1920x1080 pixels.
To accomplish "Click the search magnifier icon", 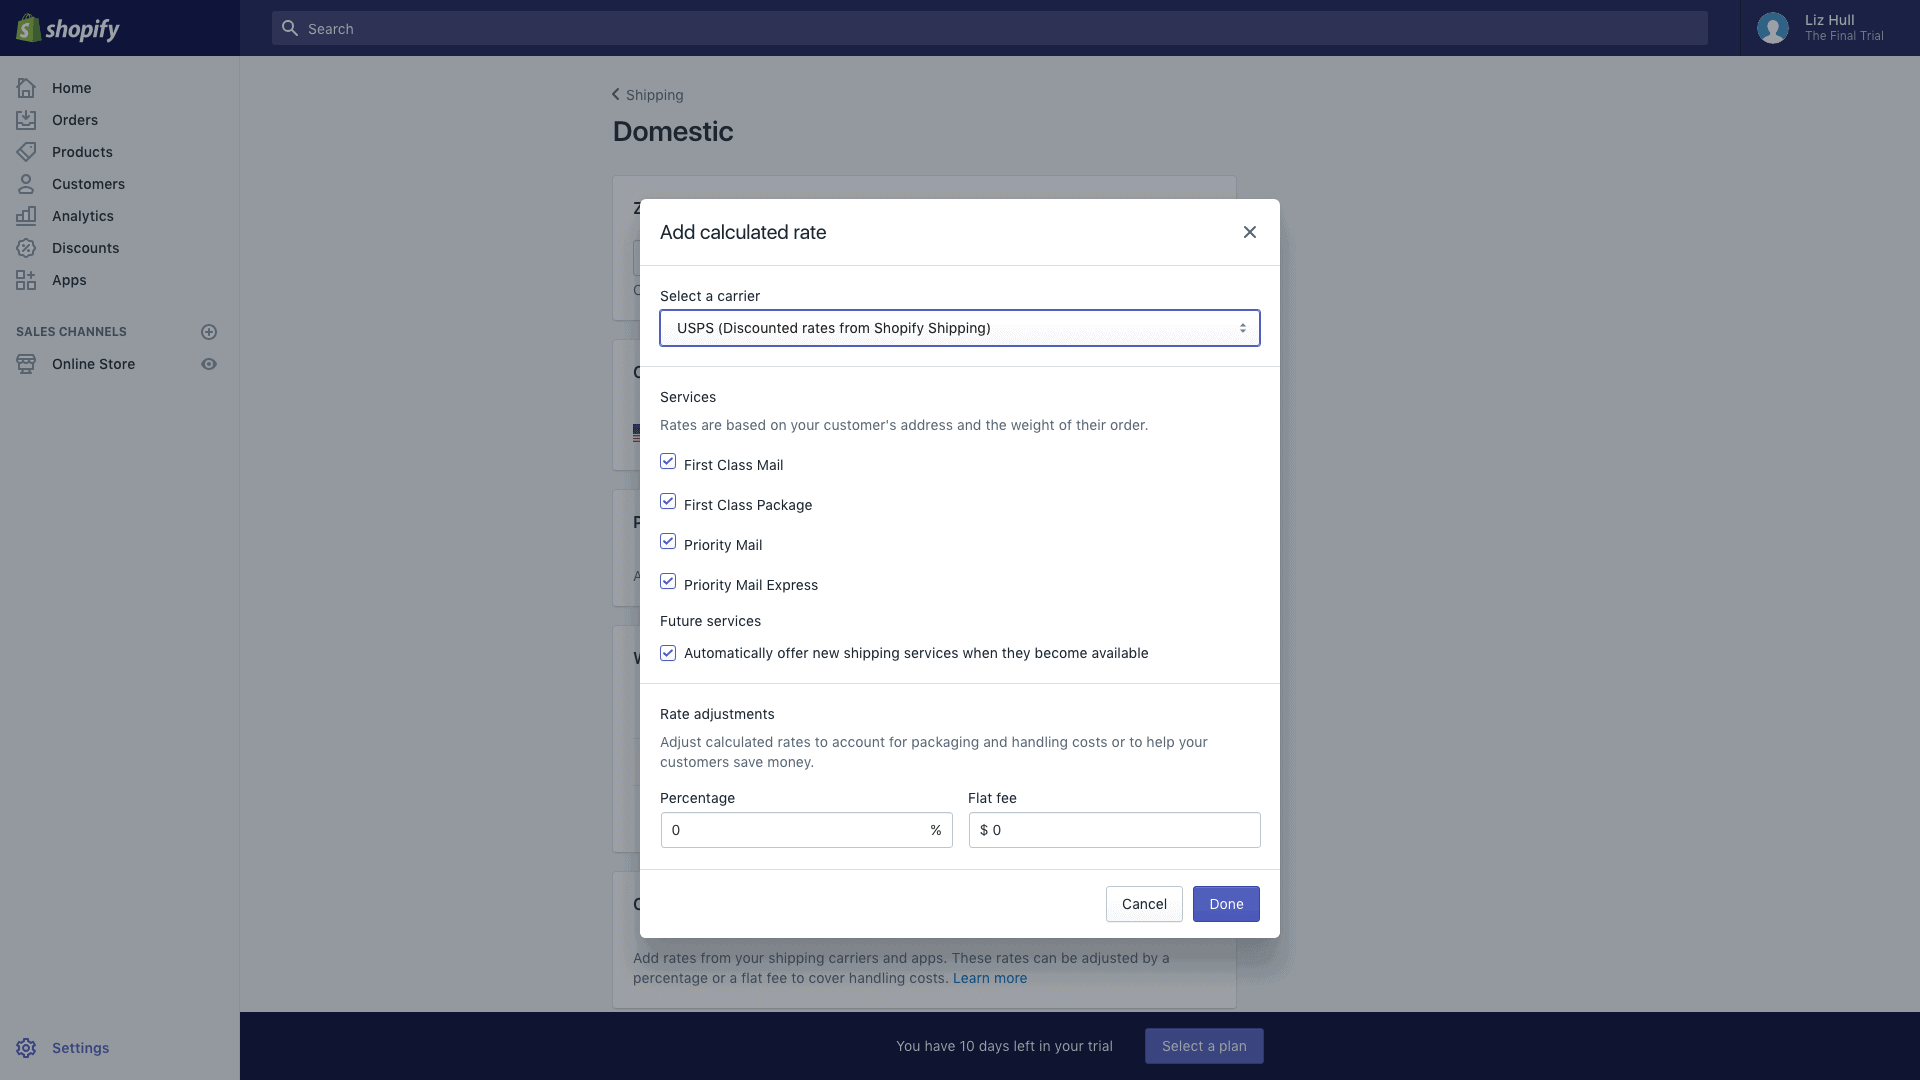I will [x=290, y=28].
